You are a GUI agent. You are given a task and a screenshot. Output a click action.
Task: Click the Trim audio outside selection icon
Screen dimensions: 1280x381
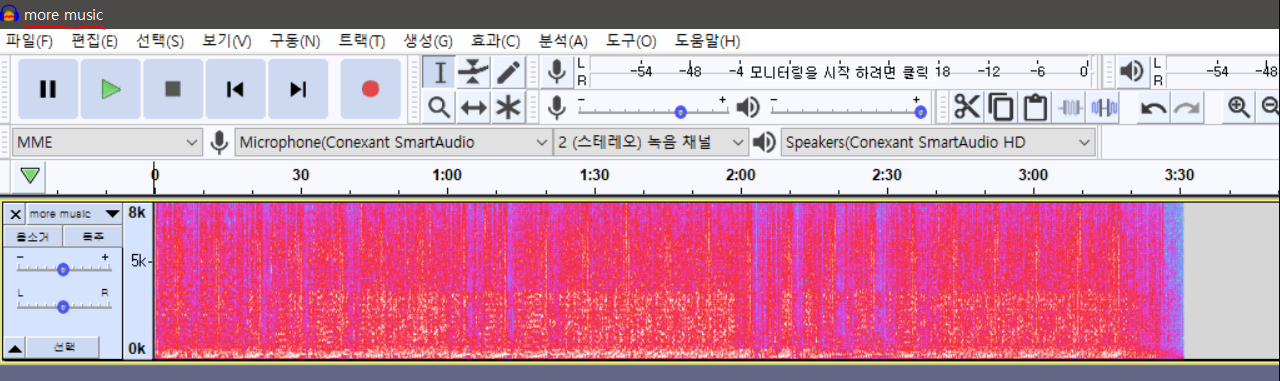point(1070,106)
